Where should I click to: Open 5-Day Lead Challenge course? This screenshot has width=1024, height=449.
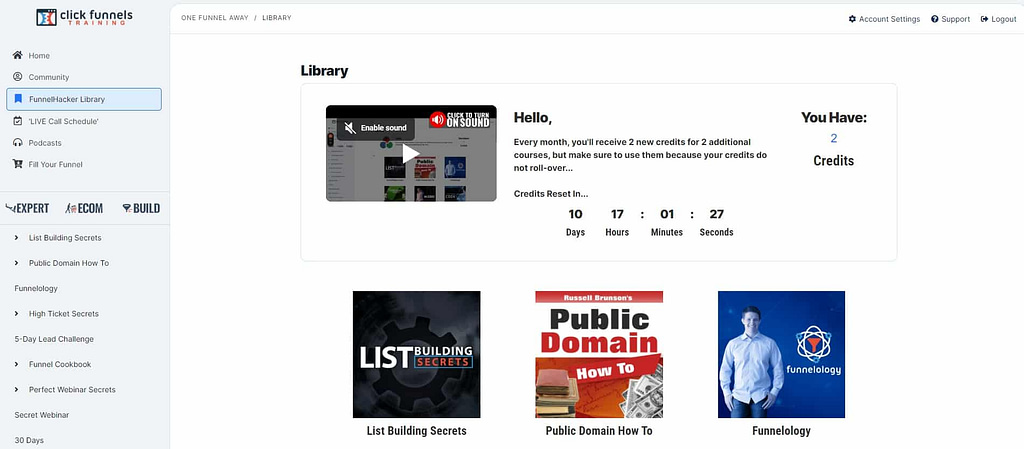point(54,339)
